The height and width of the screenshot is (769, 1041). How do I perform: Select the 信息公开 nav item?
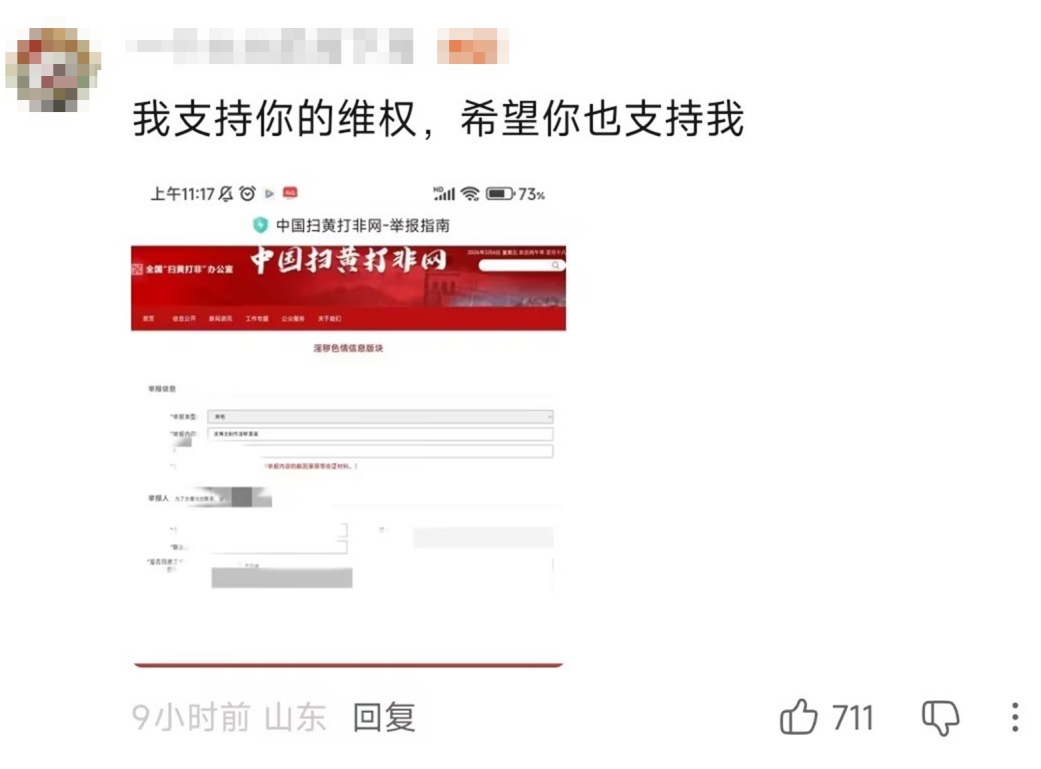[184, 319]
